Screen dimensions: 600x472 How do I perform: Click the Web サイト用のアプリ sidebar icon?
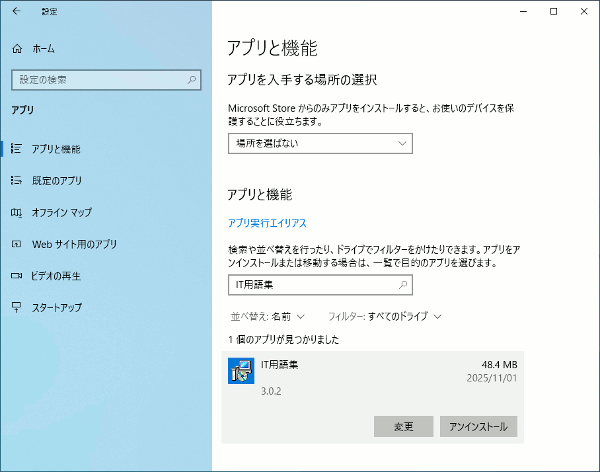[x=16, y=244]
